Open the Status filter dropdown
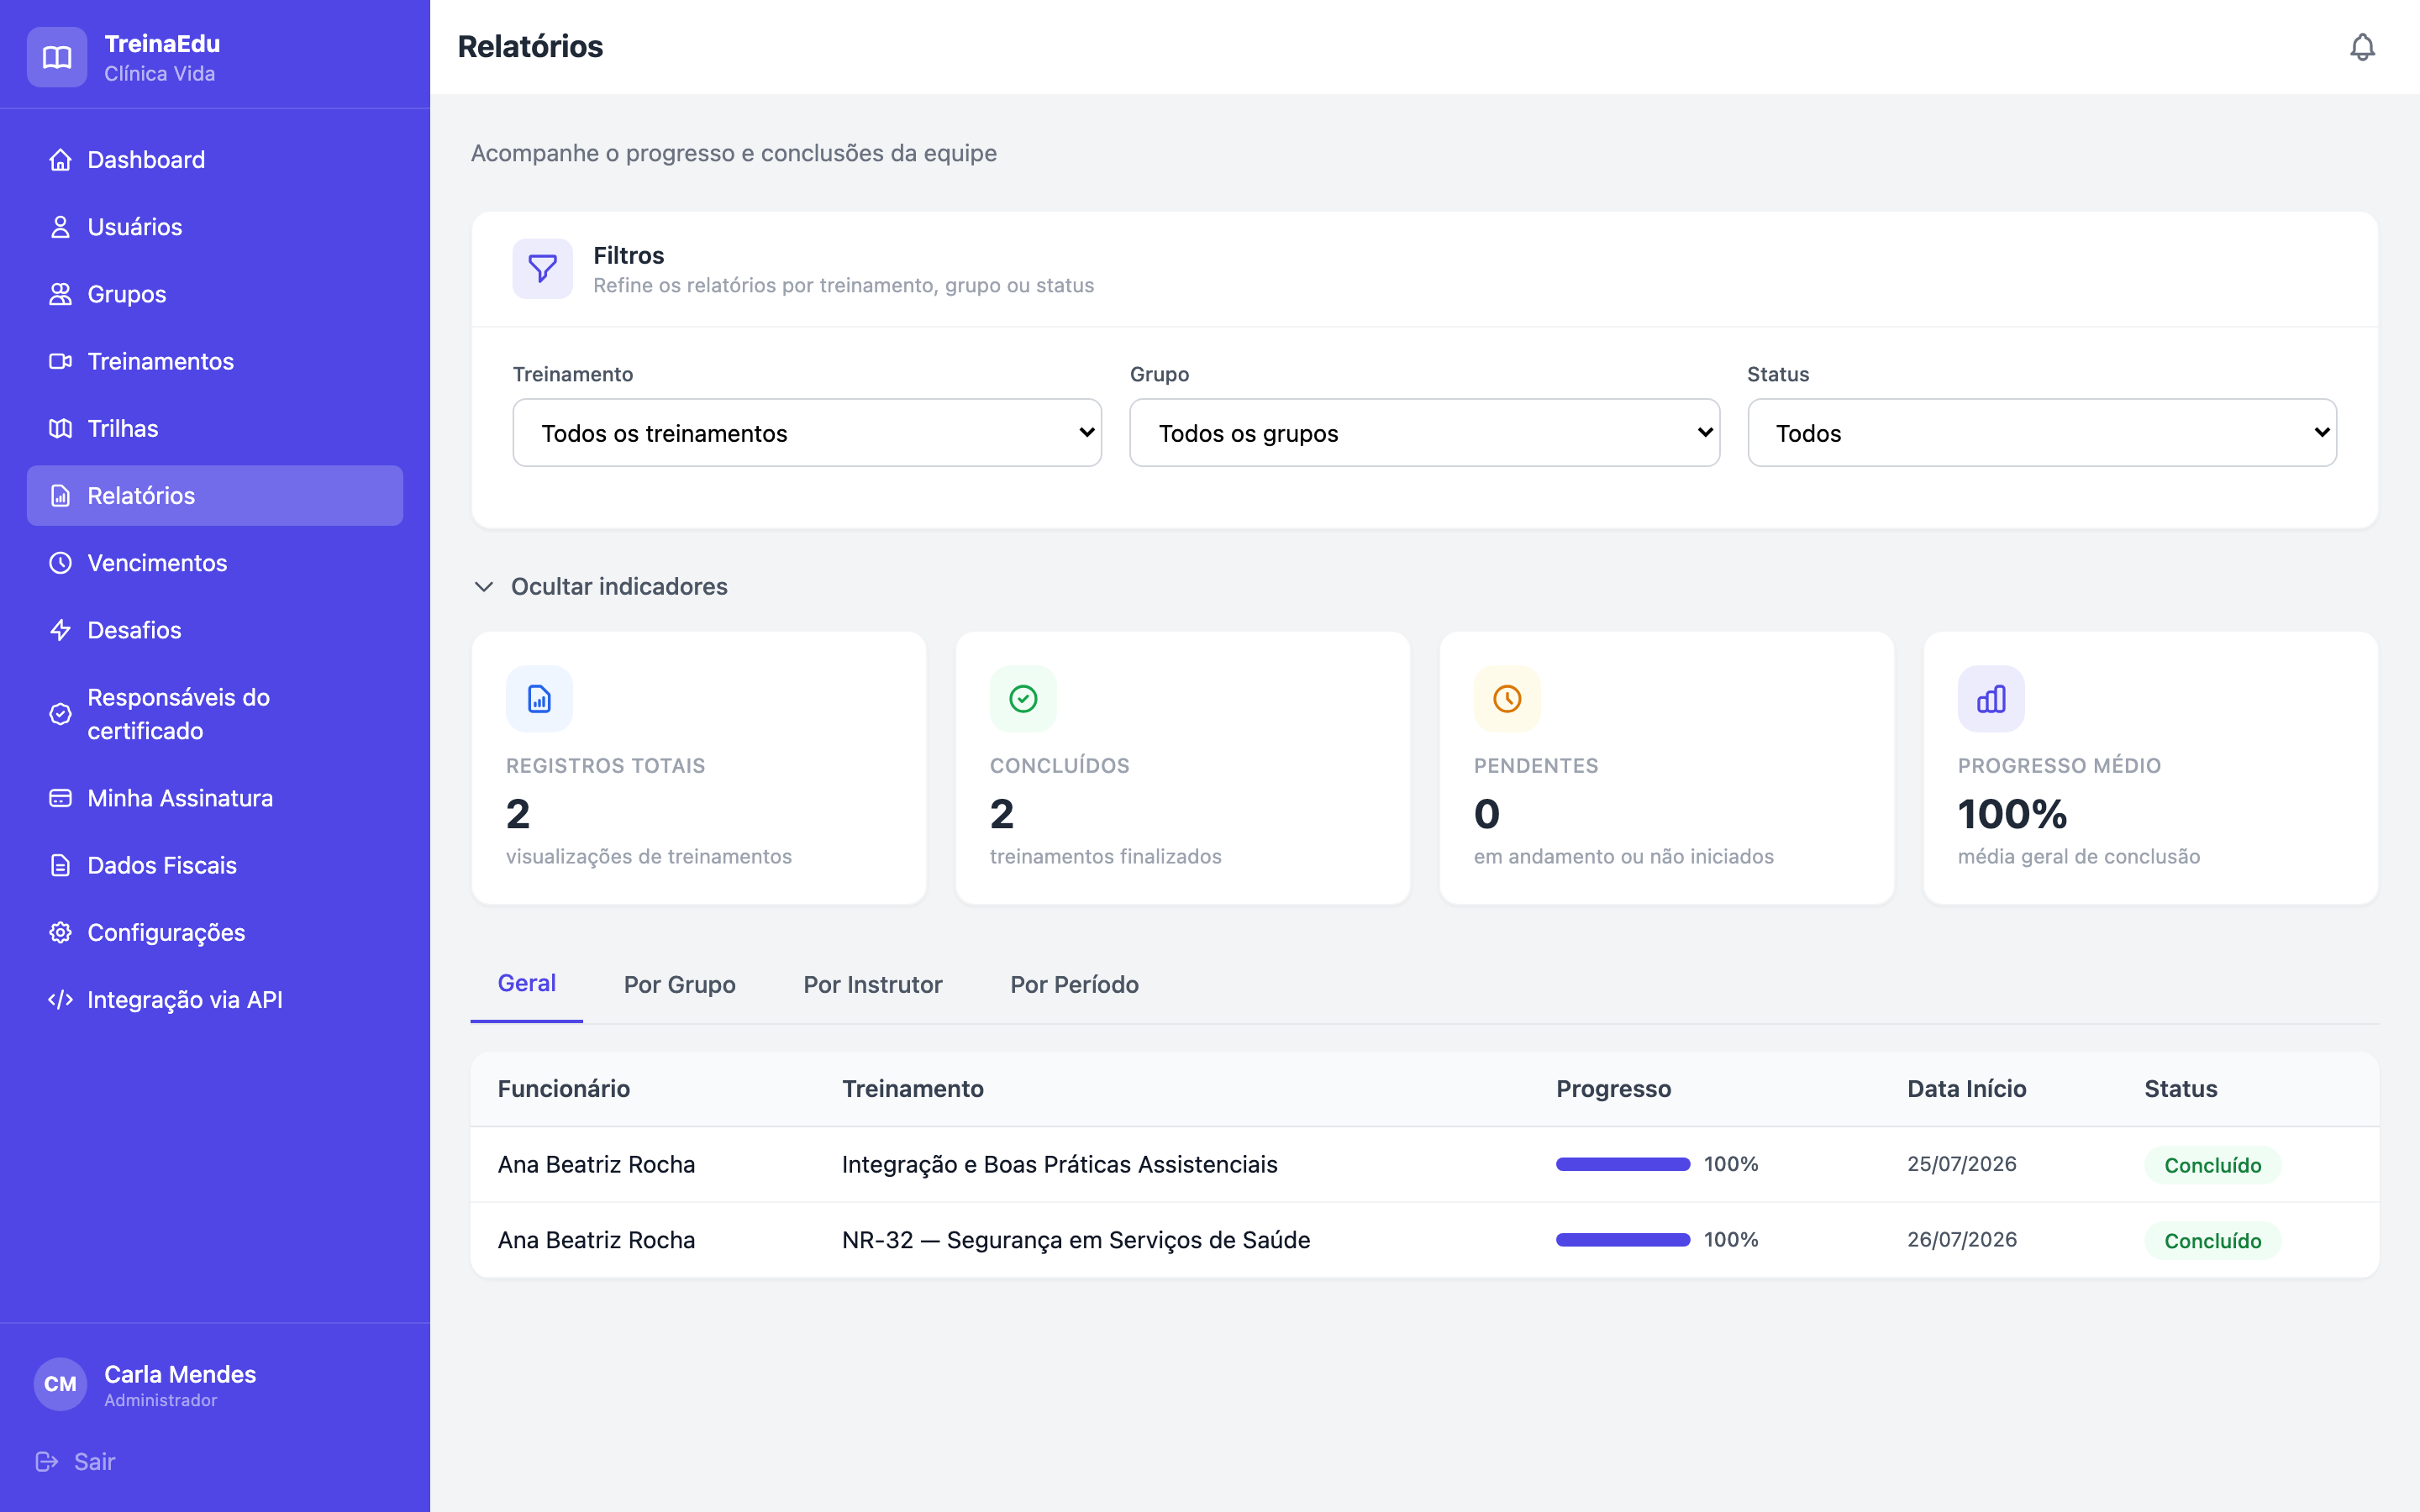2420x1512 pixels. pyautogui.click(x=2042, y=433)
